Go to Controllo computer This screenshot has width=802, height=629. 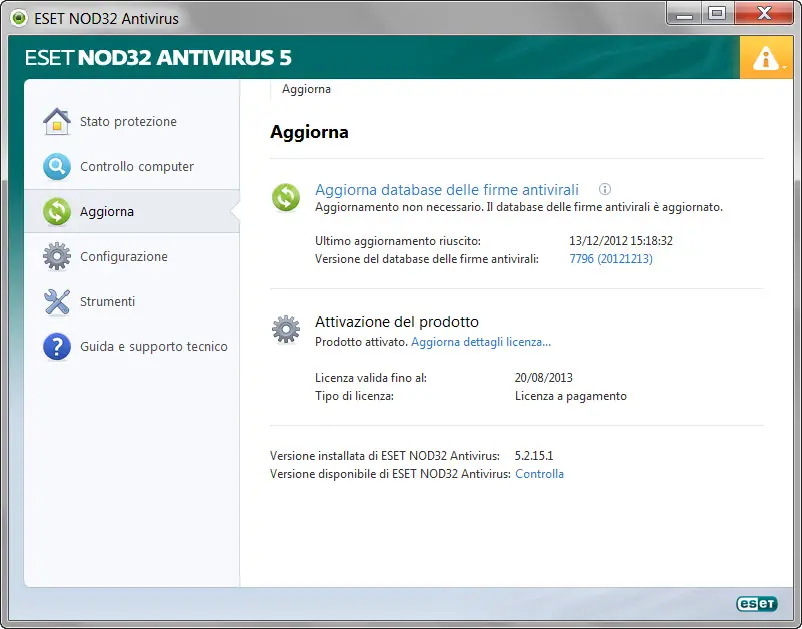tap(132, 167)
